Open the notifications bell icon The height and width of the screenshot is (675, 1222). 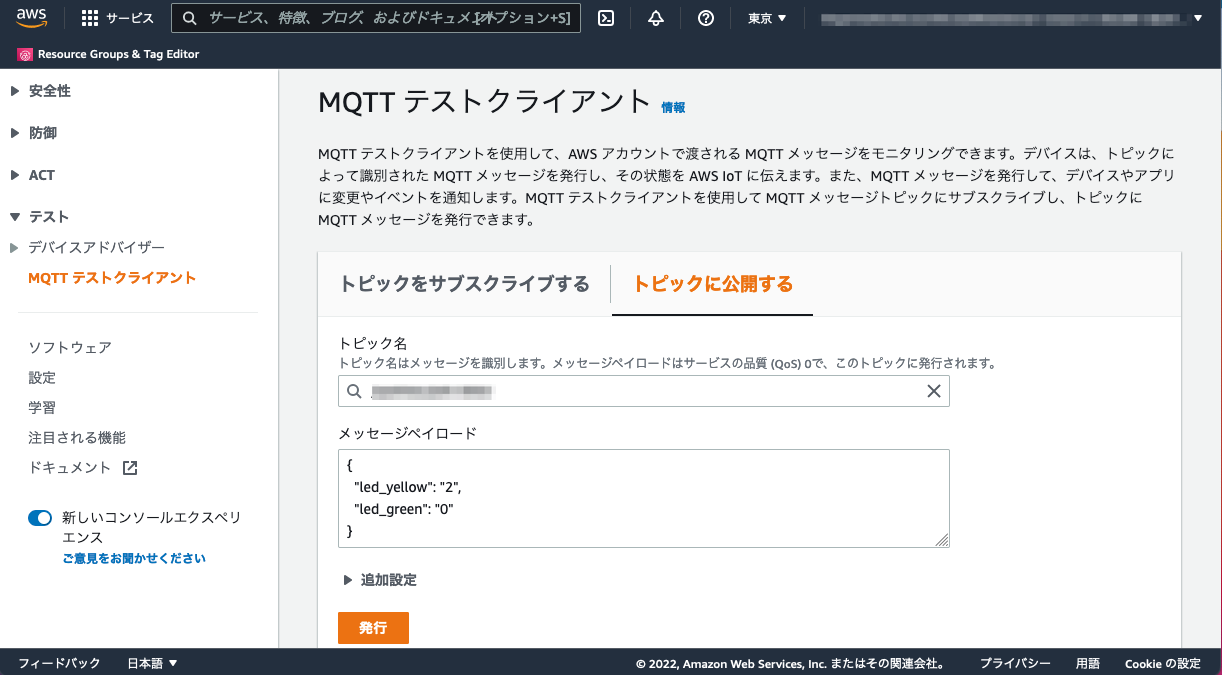[x=656, y=18]
